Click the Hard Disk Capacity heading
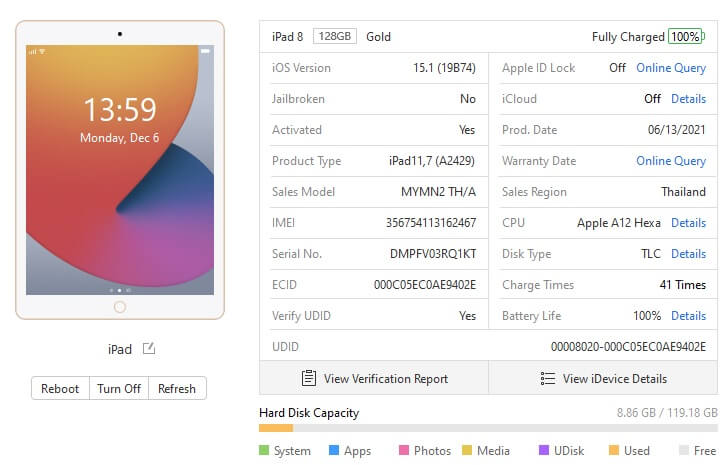This screenshot has height=465, width=725. [309, 412]
